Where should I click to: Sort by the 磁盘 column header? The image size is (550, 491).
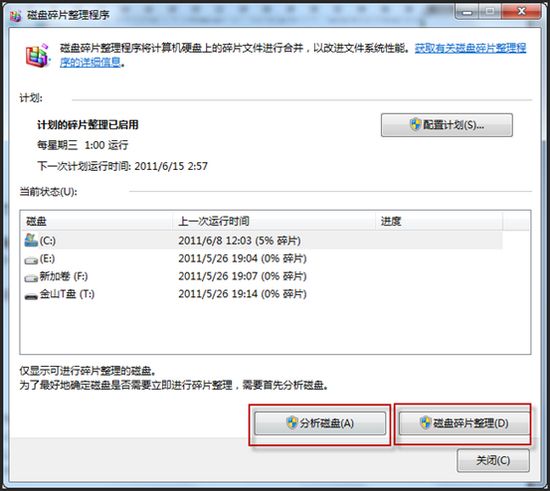[x=96, y=221]
